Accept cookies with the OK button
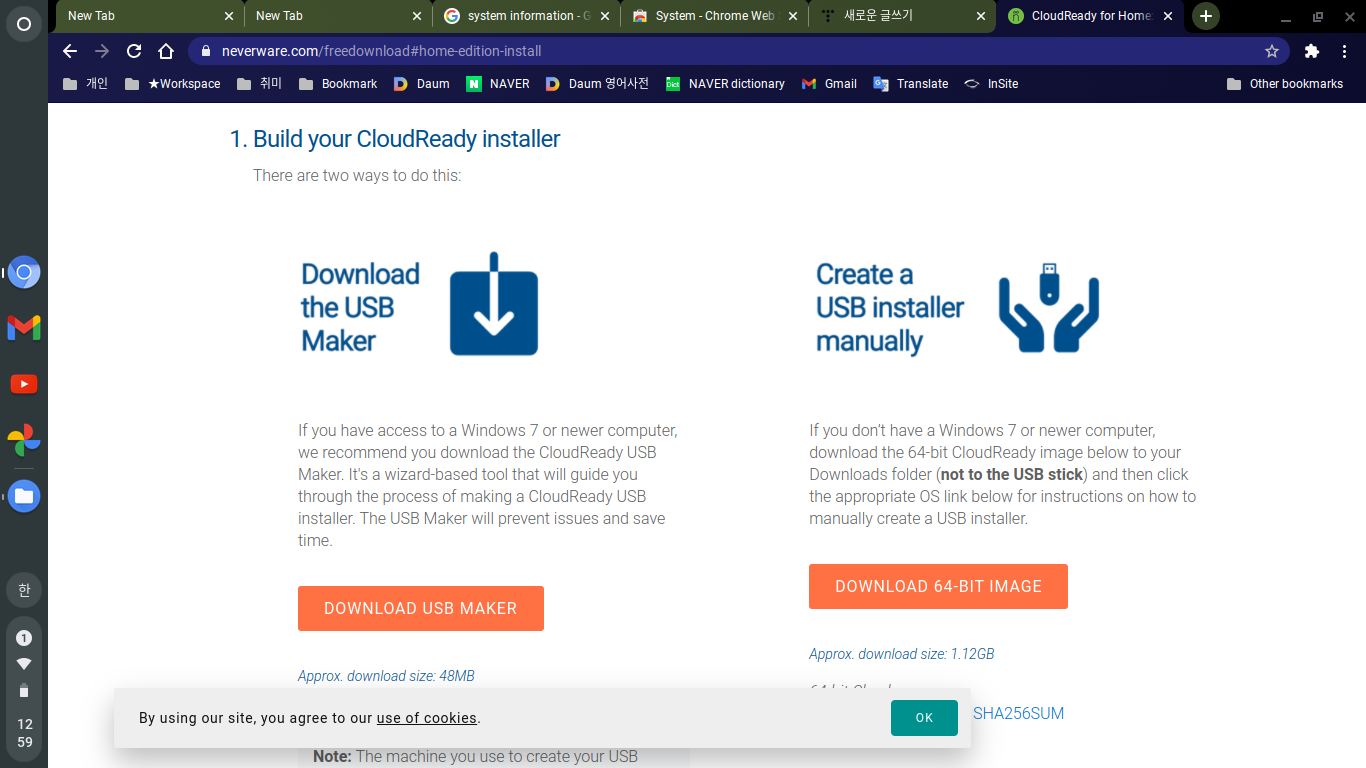 [924, 718]
